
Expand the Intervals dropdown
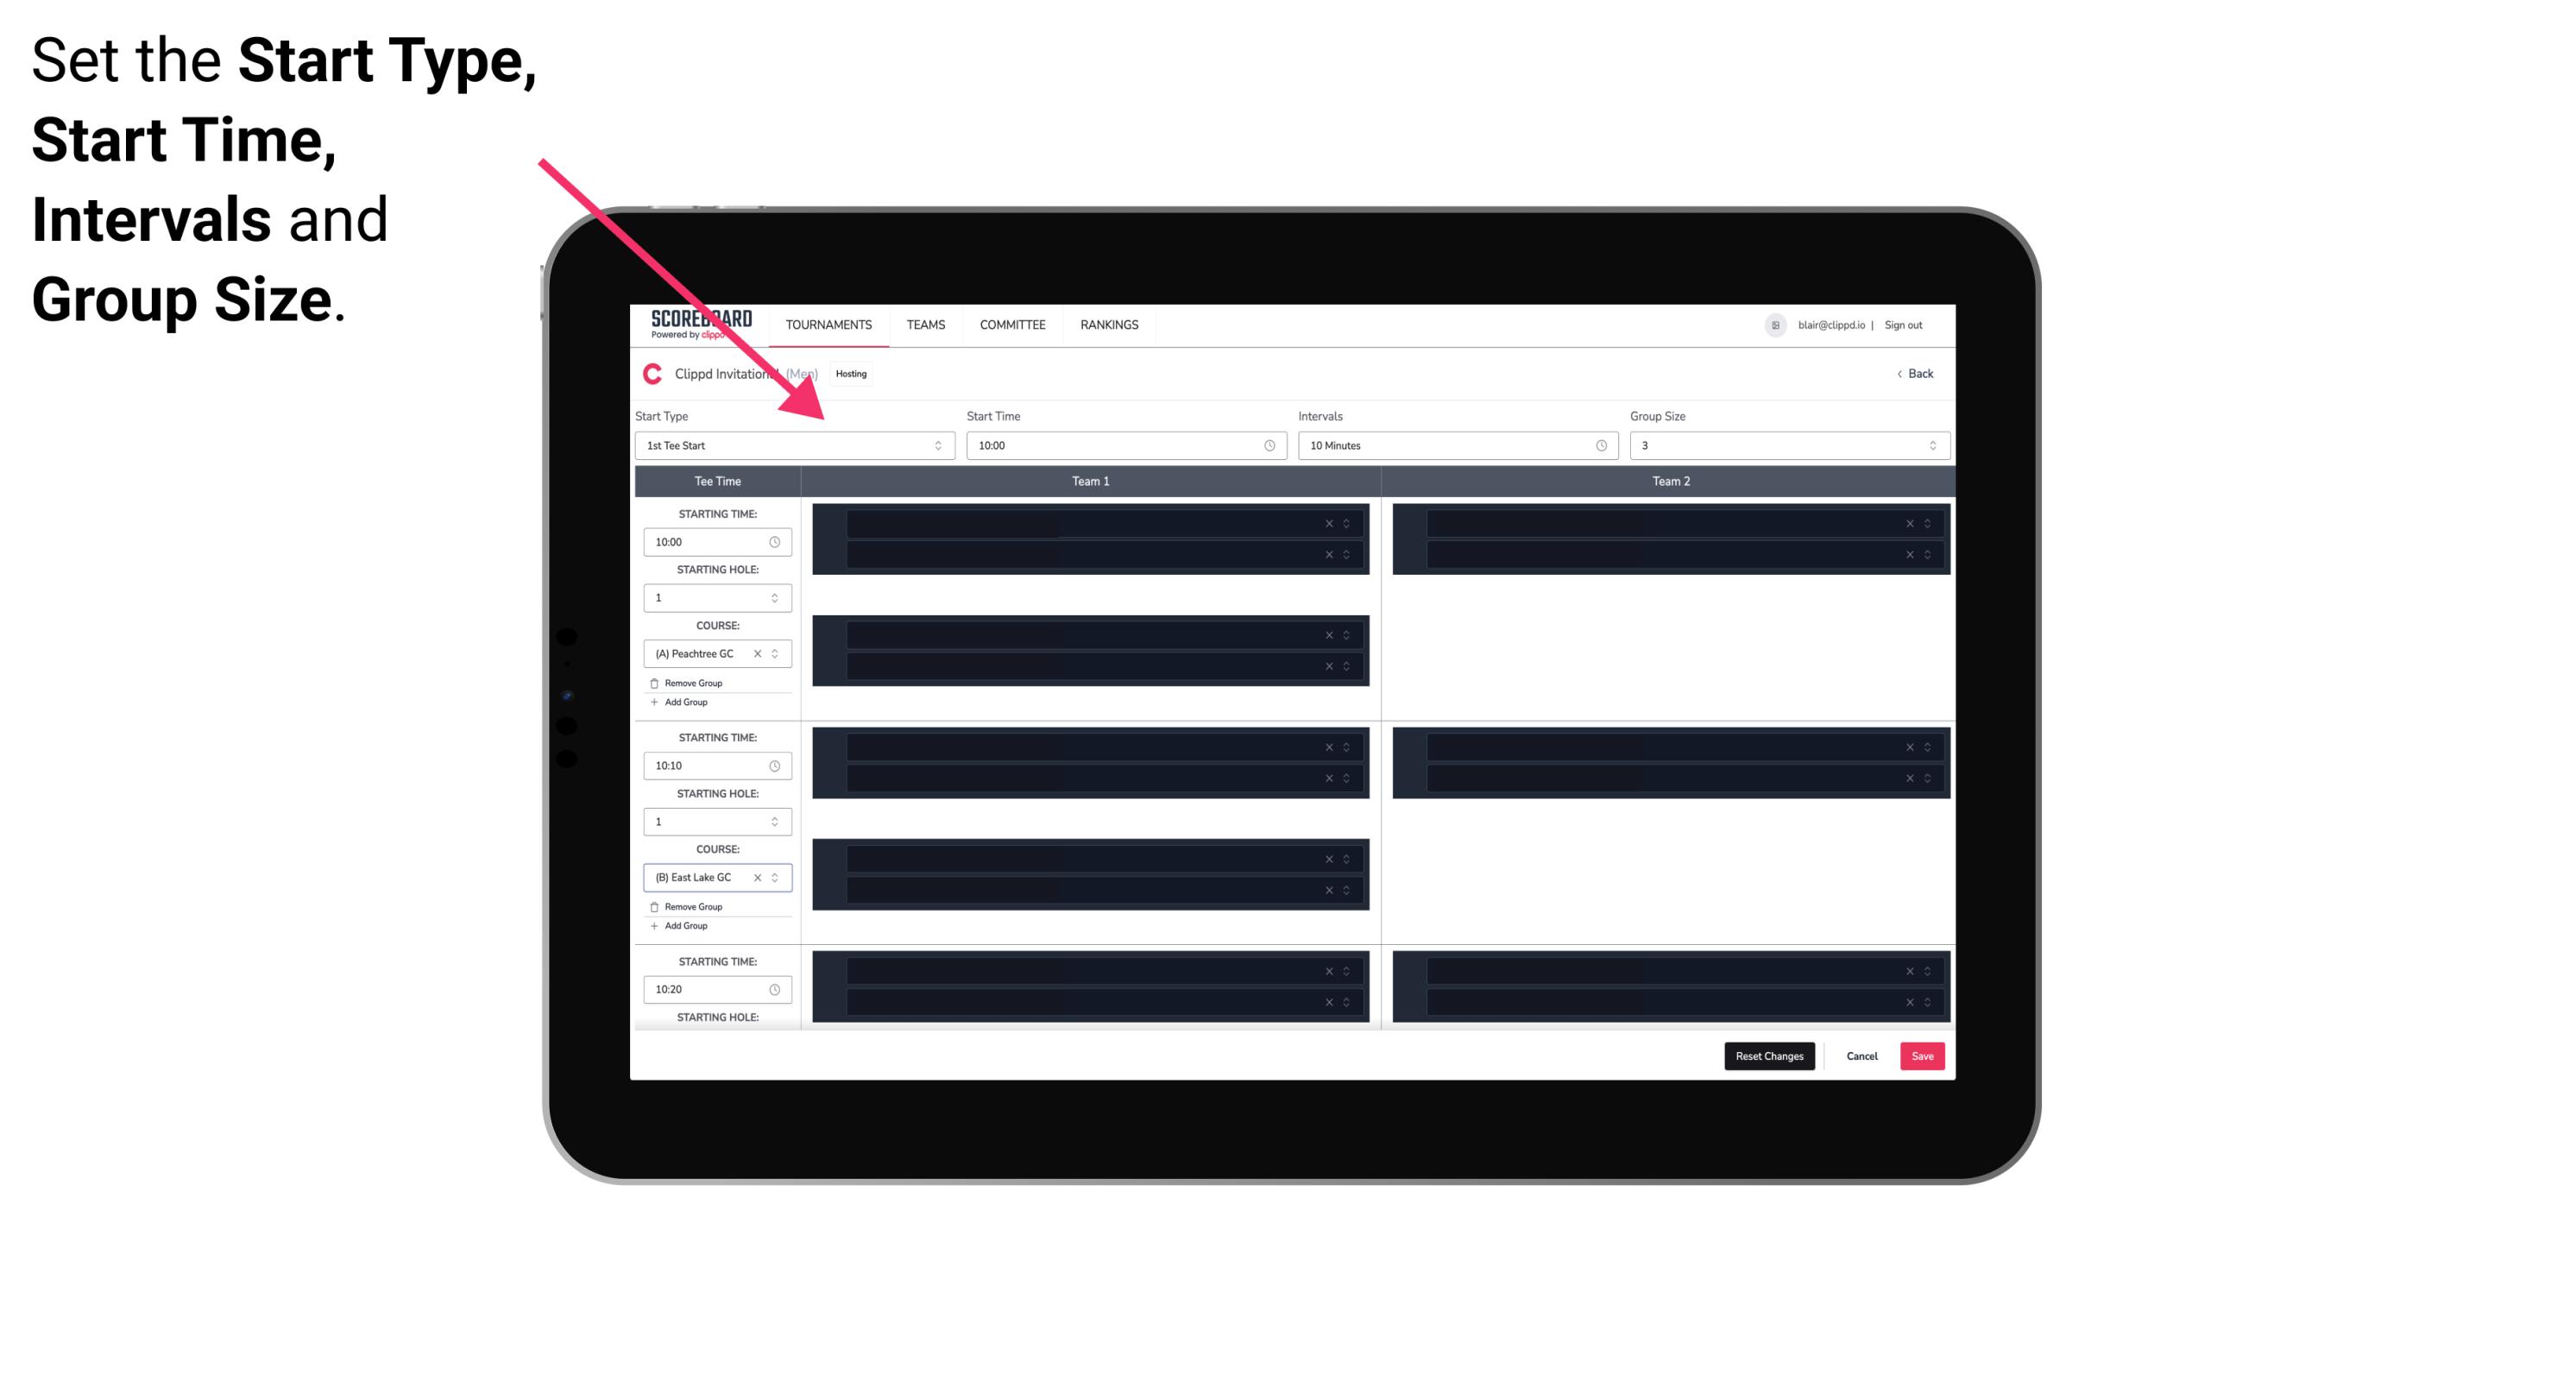tap(1453, 445)
